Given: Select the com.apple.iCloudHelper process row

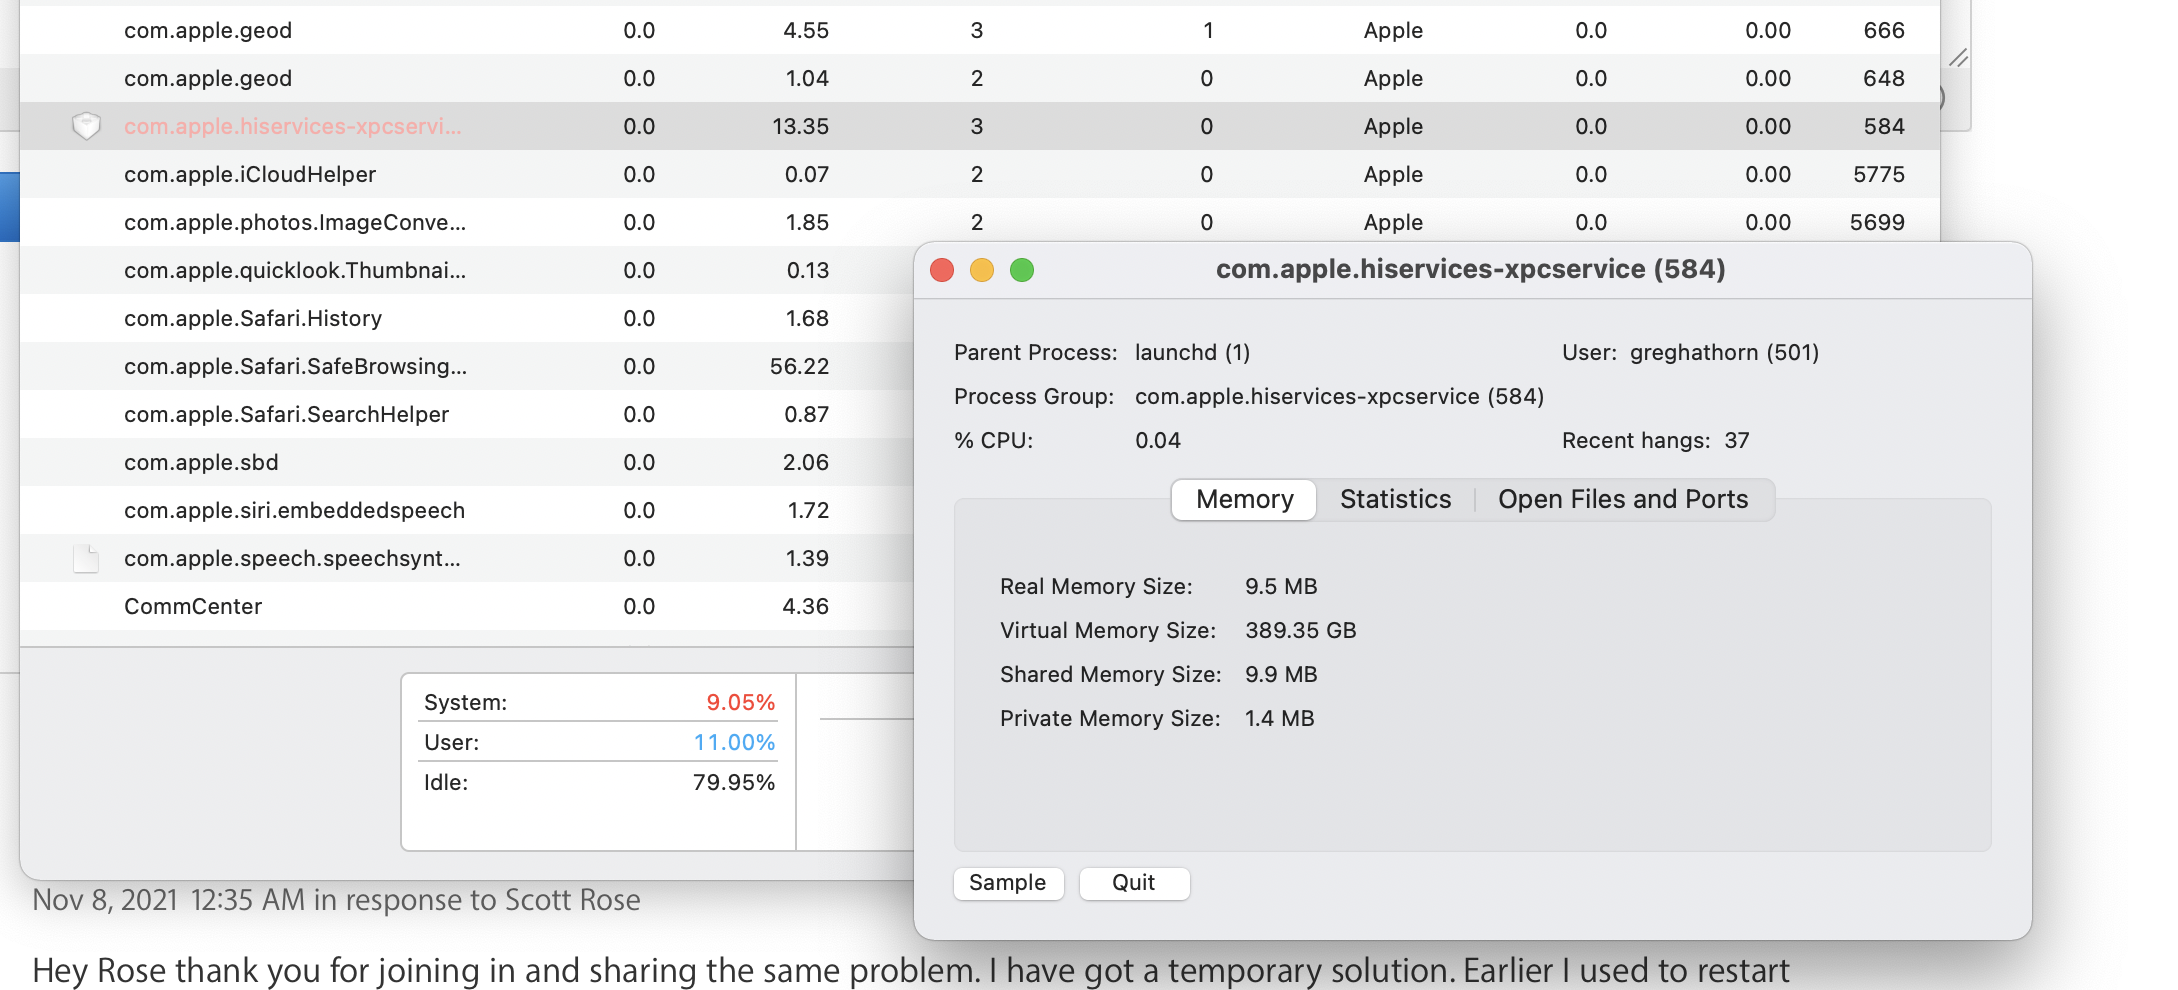Looking at the screenshot, I should coord(250,174).
